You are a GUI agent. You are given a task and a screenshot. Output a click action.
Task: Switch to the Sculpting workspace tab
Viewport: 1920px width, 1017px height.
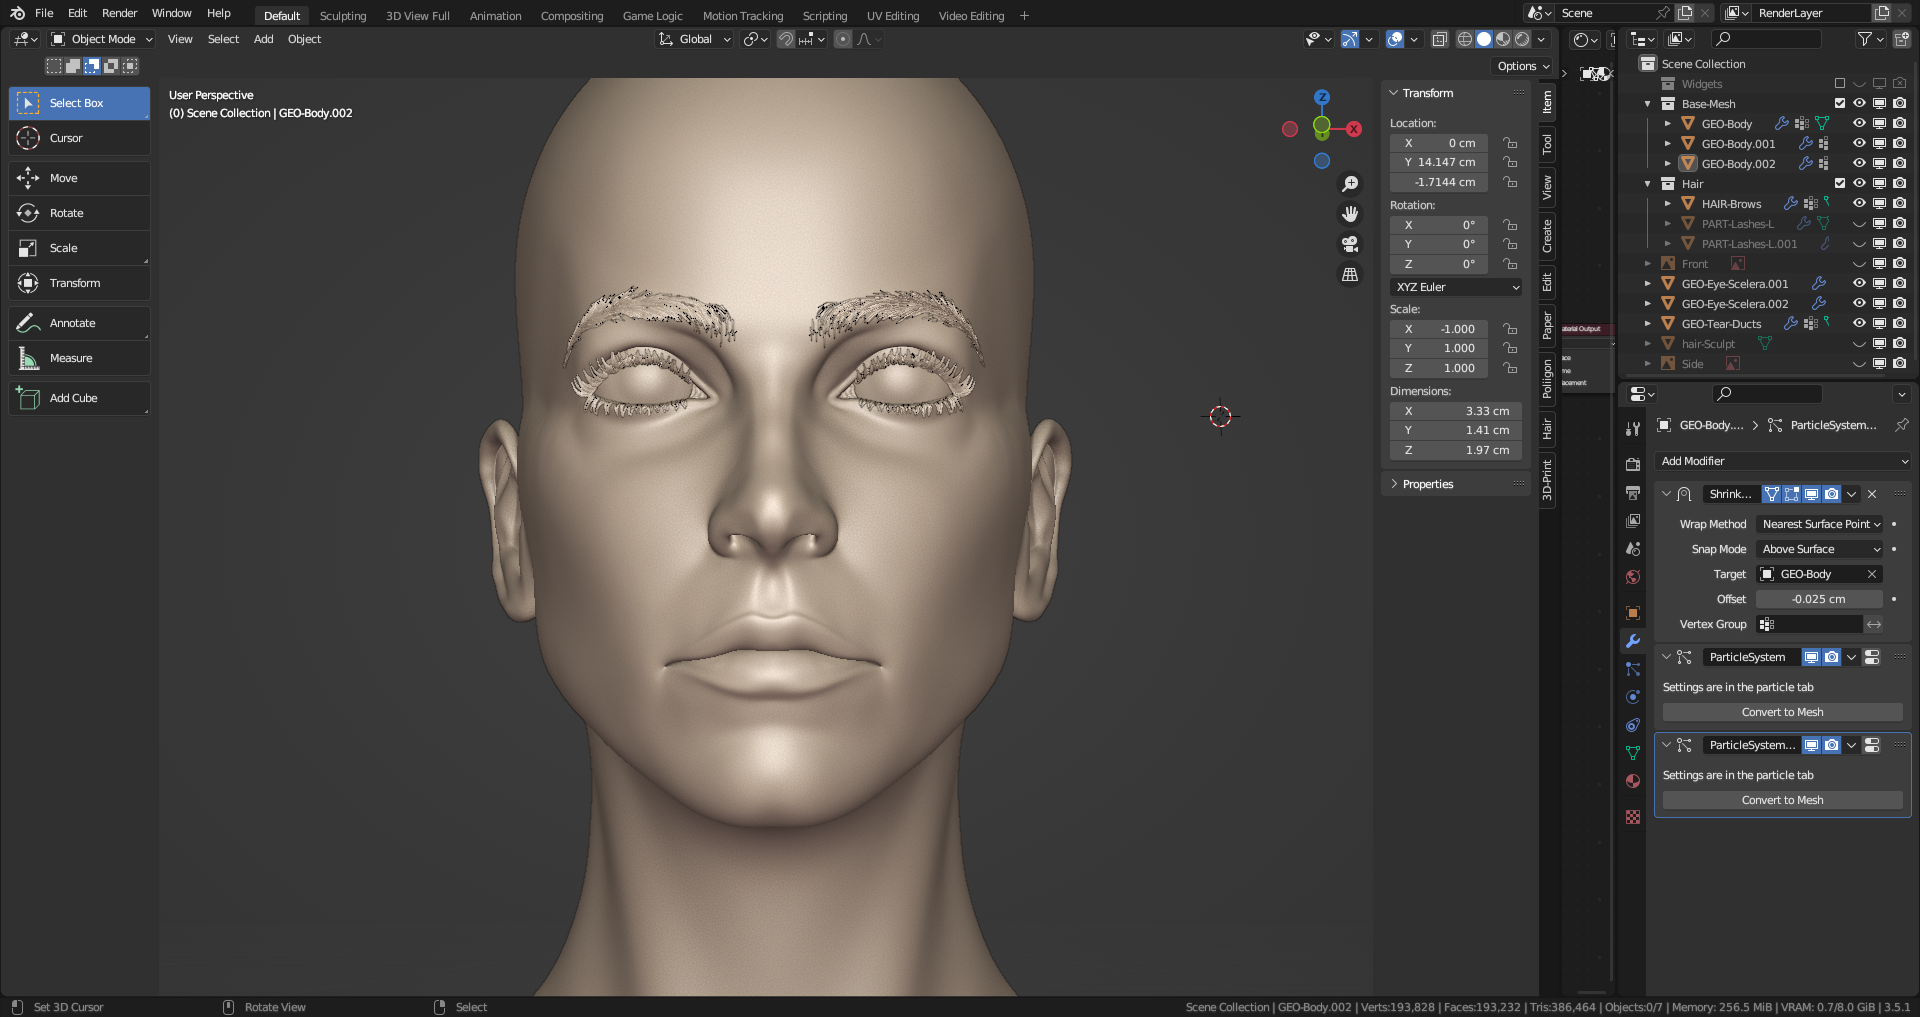click(x=343, y=16)
